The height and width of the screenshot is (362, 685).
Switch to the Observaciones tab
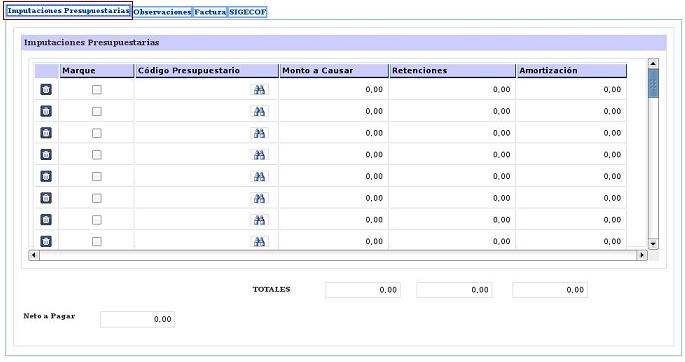pyautogui.click(x=163, y=12)
